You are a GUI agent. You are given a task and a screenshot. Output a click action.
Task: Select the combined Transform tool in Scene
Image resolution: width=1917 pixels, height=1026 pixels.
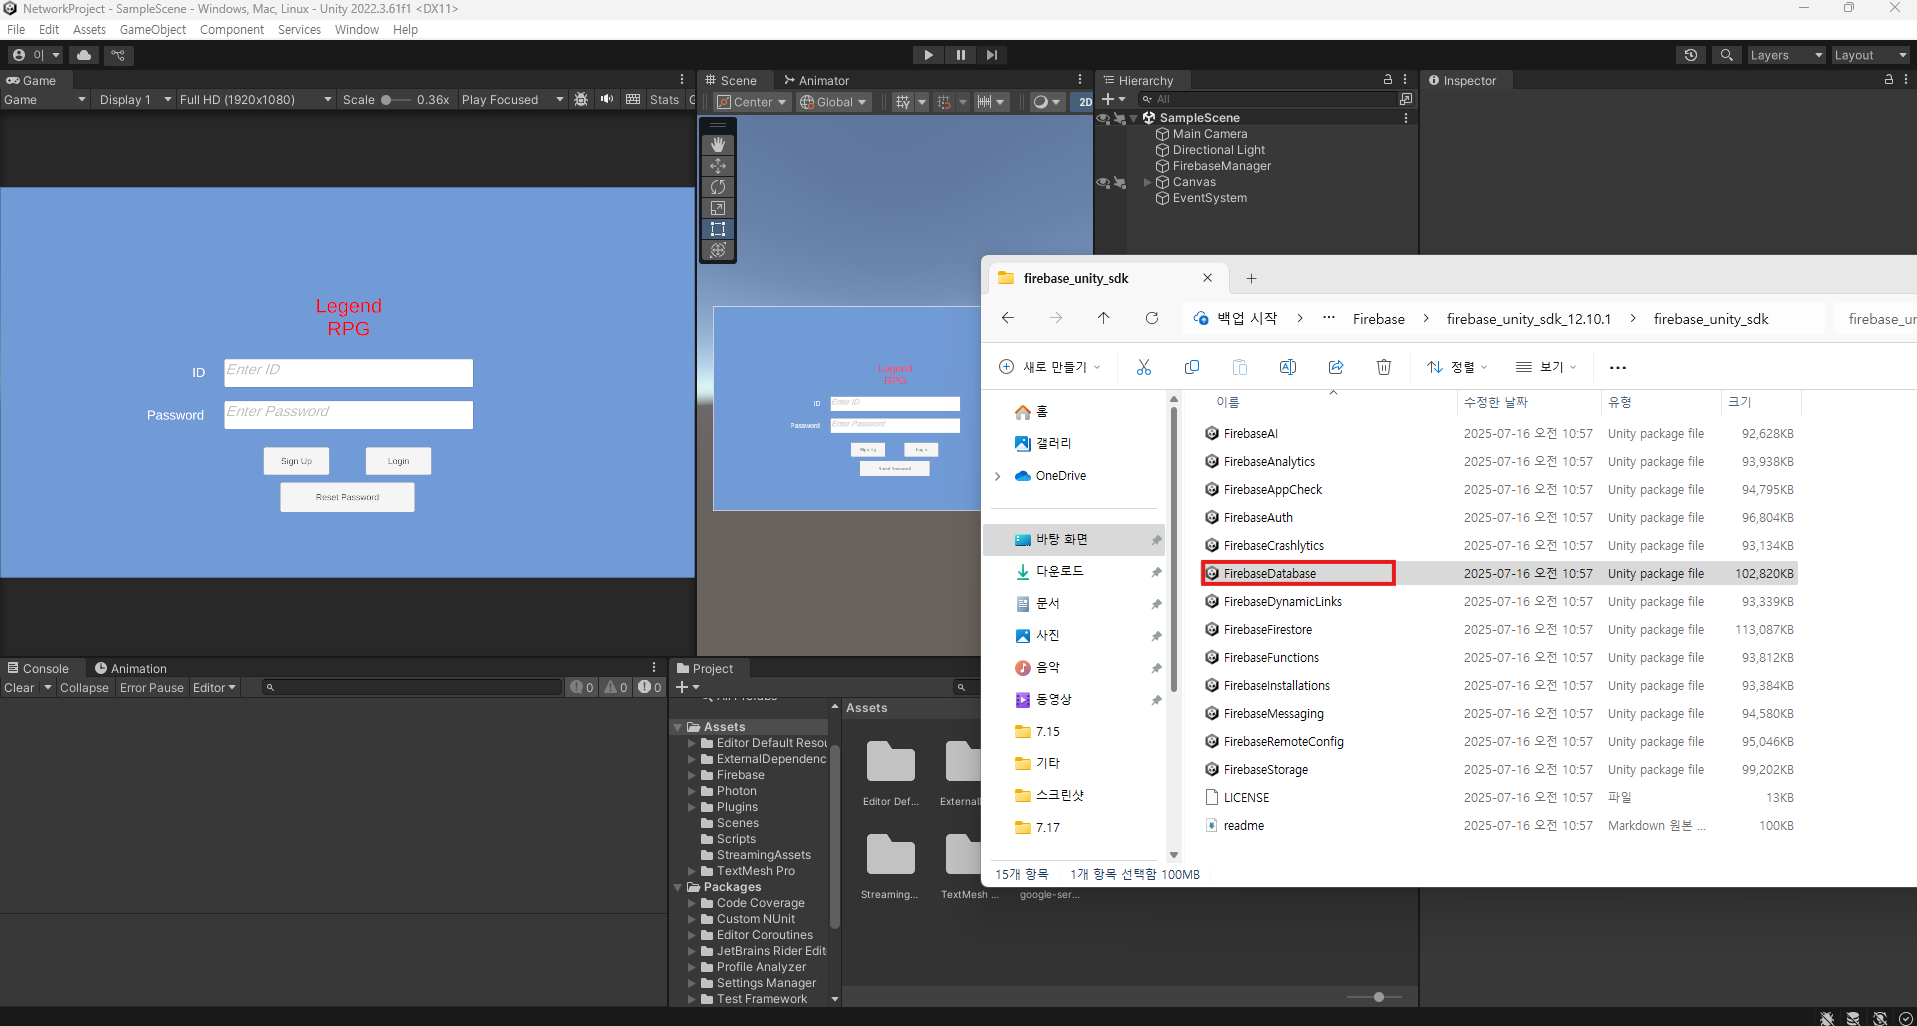718,250
